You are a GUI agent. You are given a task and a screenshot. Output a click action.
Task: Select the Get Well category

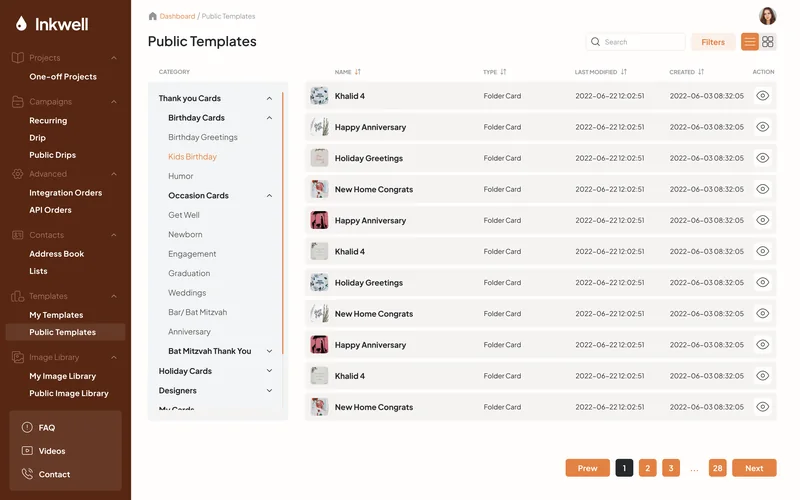(x=184, y=215)
